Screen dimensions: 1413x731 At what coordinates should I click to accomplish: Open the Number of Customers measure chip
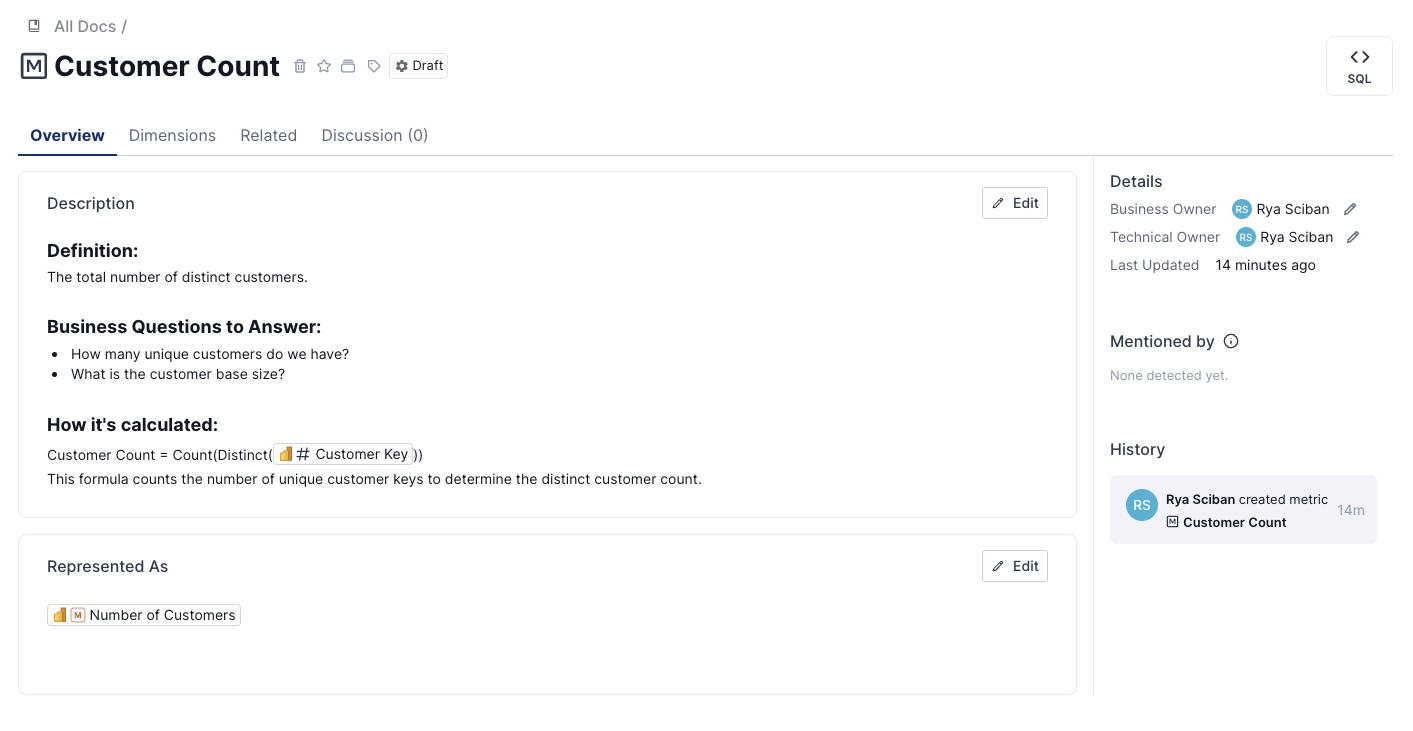pos(144,615)
